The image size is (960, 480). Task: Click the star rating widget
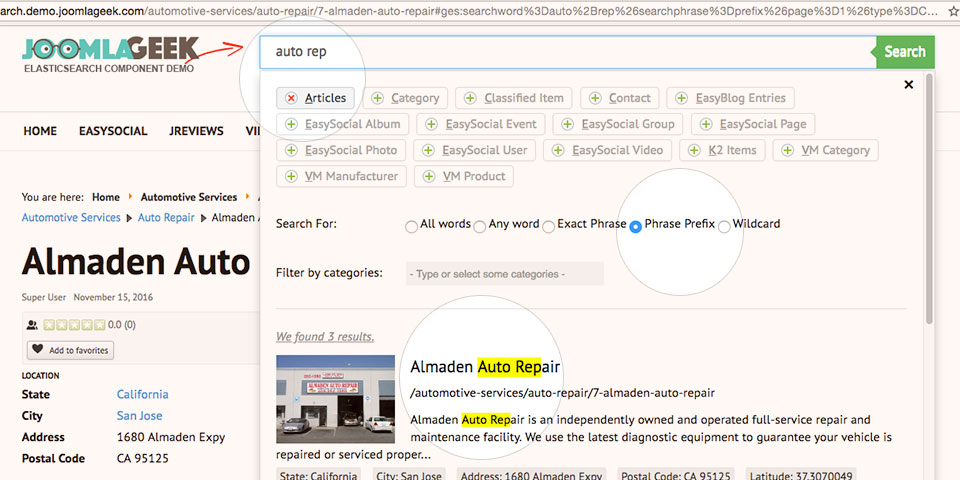tap(74, 325)
